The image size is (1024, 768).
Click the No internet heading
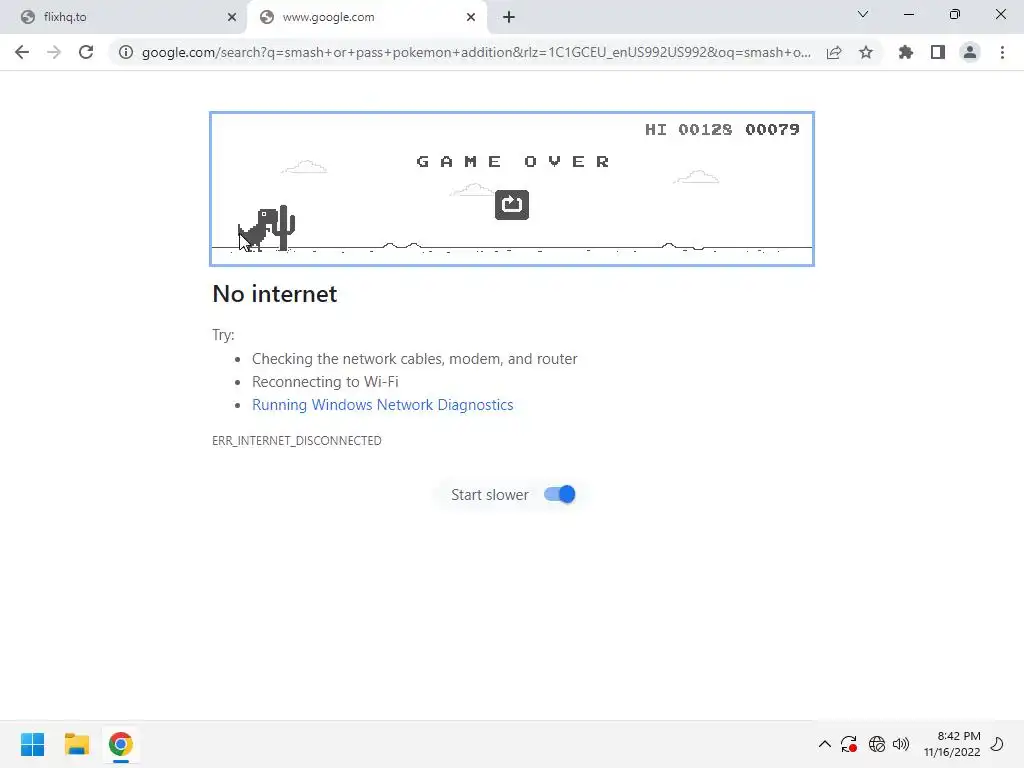tap(275, 294)
